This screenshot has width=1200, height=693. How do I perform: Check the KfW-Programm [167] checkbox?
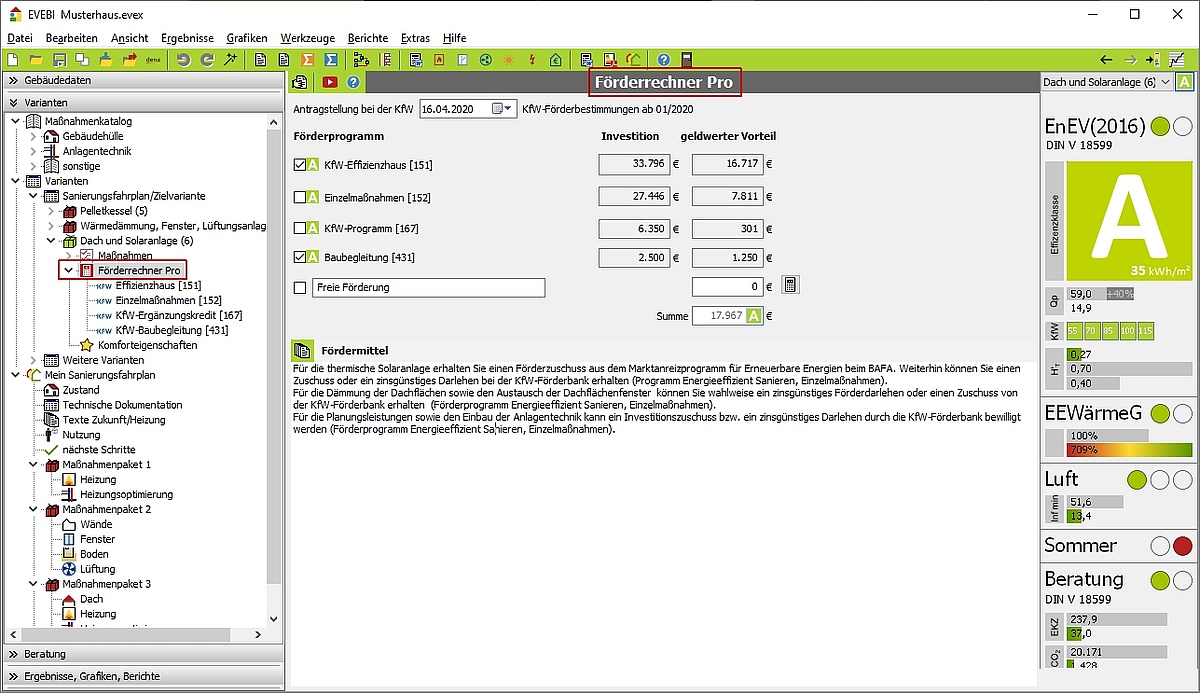click(300, 228)
